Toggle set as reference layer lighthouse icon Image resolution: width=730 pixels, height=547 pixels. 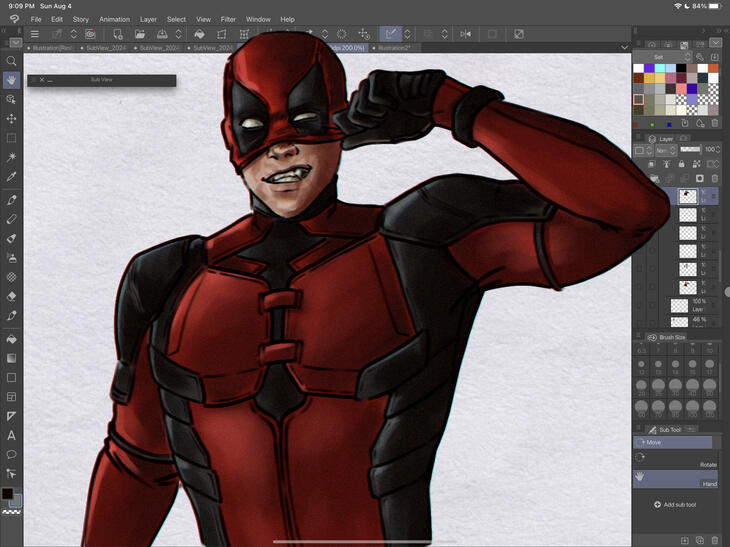[x=666, y=164]
